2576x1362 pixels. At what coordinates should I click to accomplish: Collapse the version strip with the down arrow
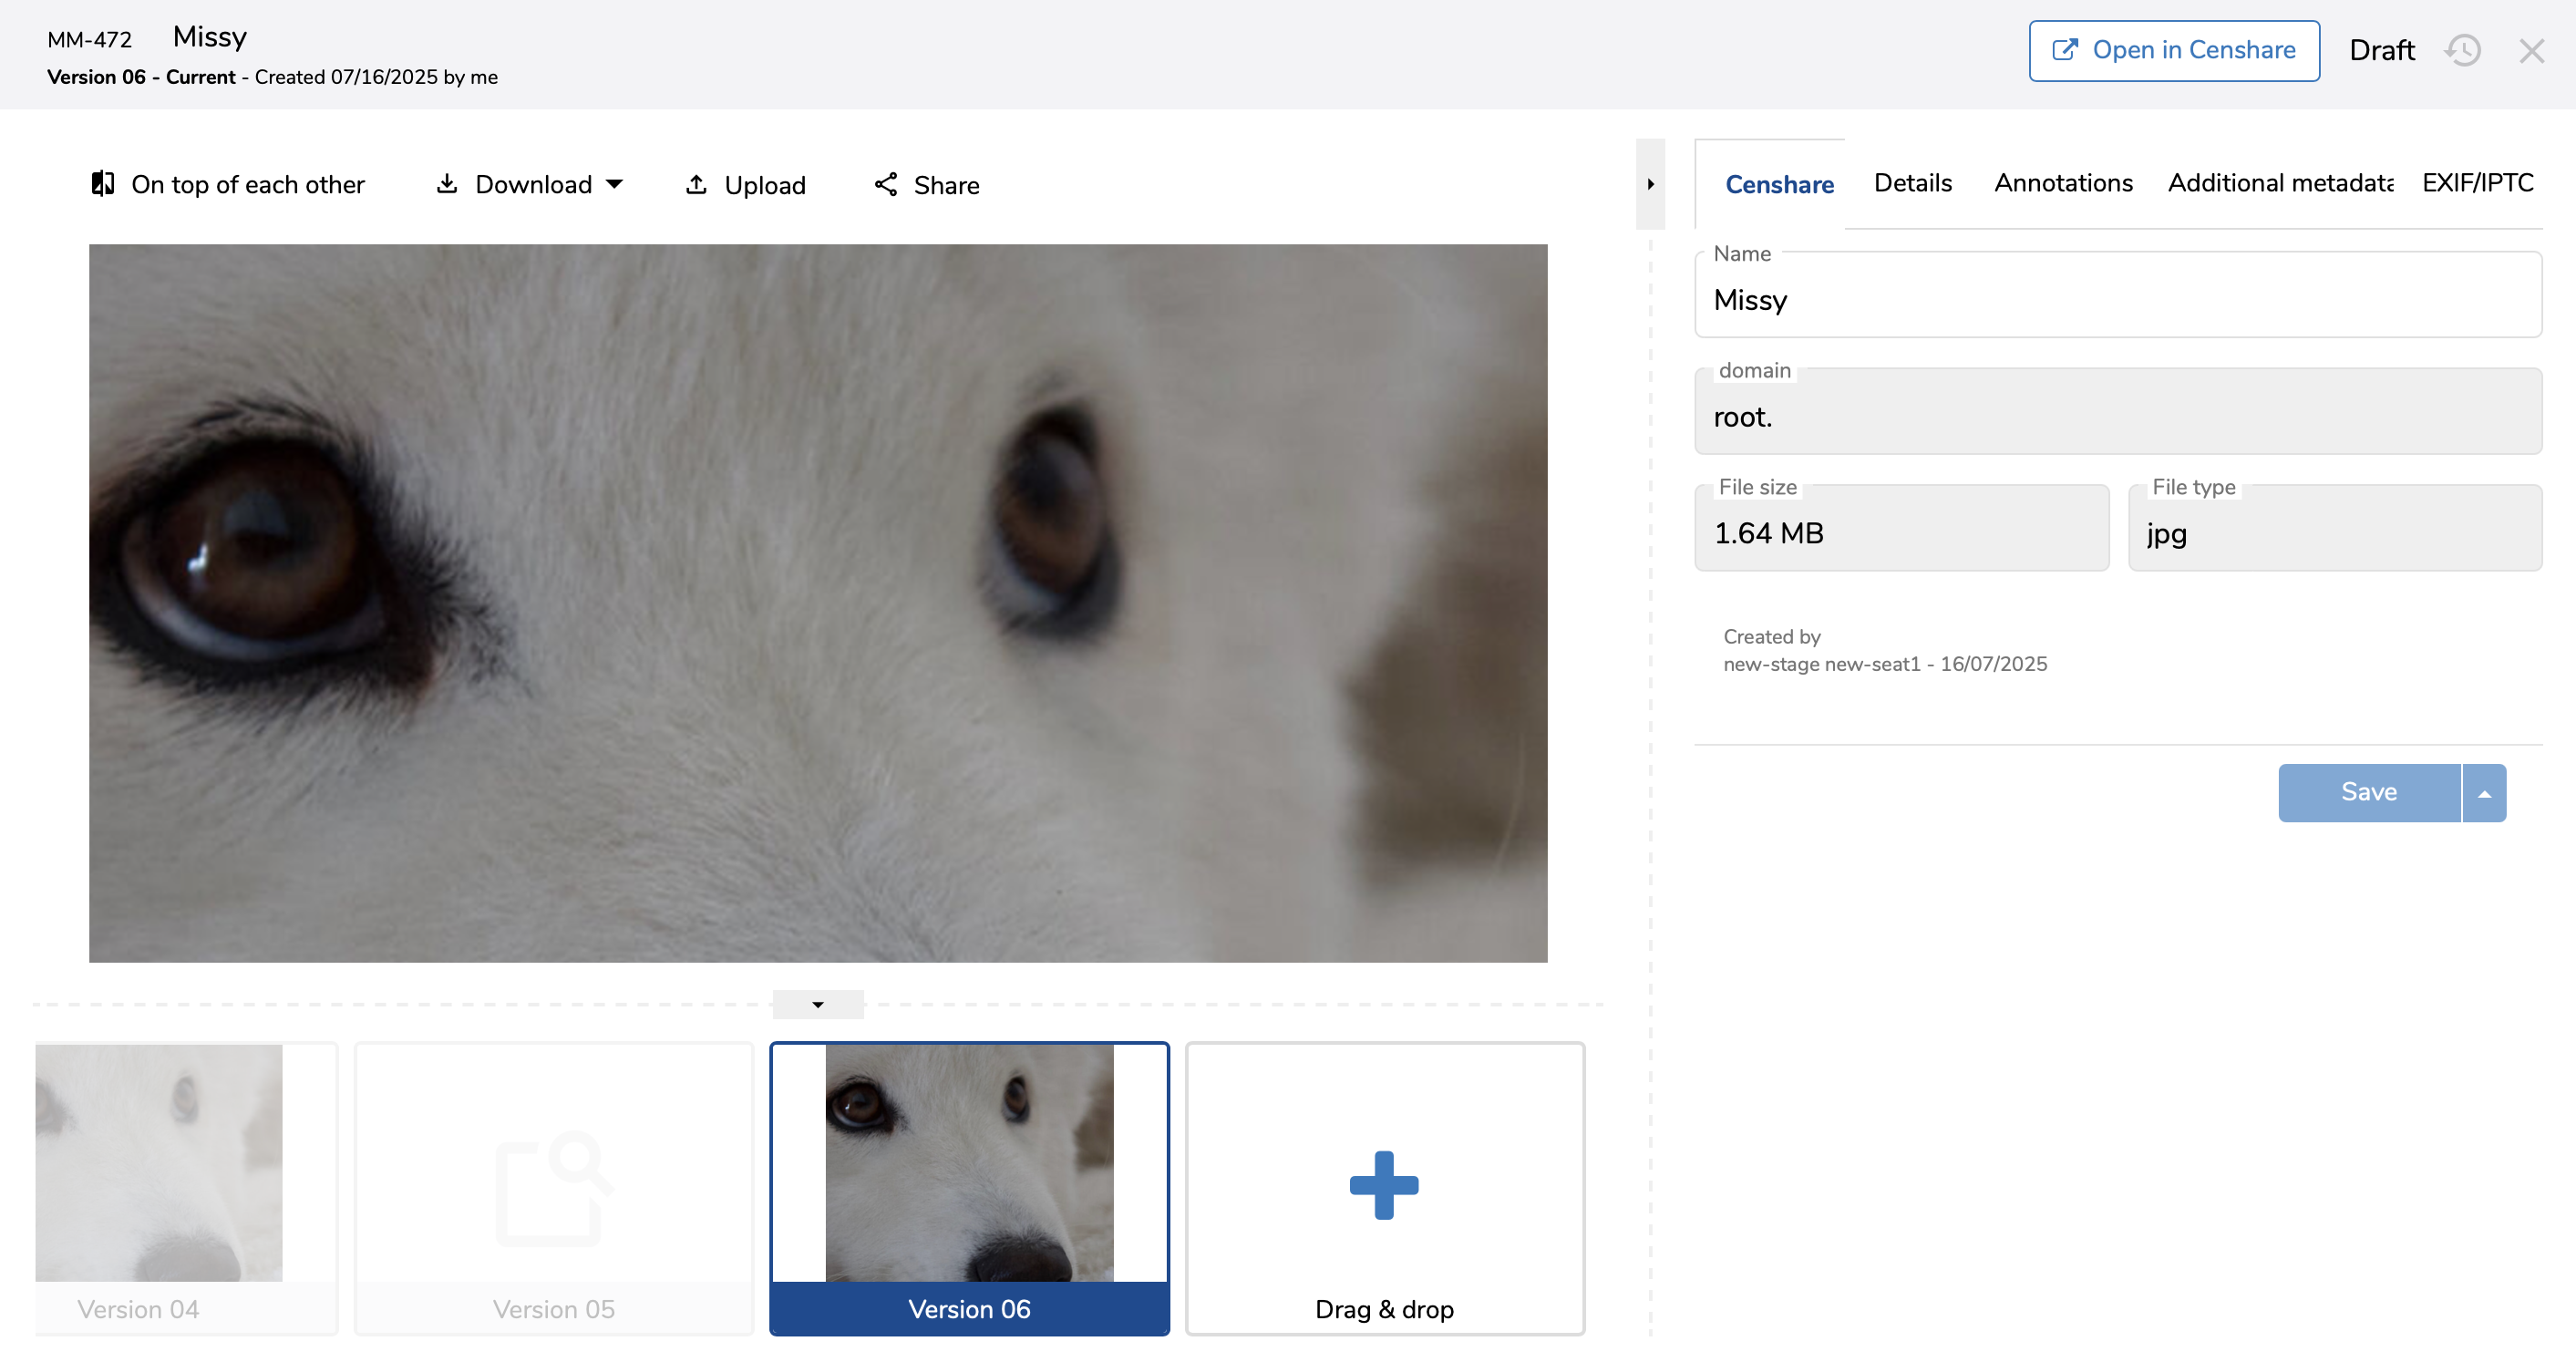[x=817, y=1004]
